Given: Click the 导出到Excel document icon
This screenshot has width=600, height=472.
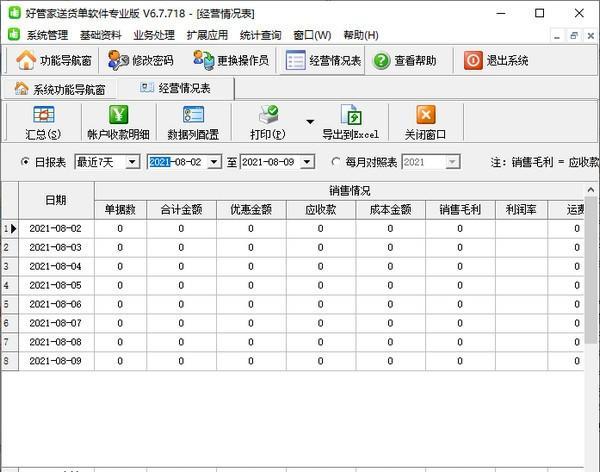Looking at the screenshot, I should pyautogui.click(x=351, y=115).
